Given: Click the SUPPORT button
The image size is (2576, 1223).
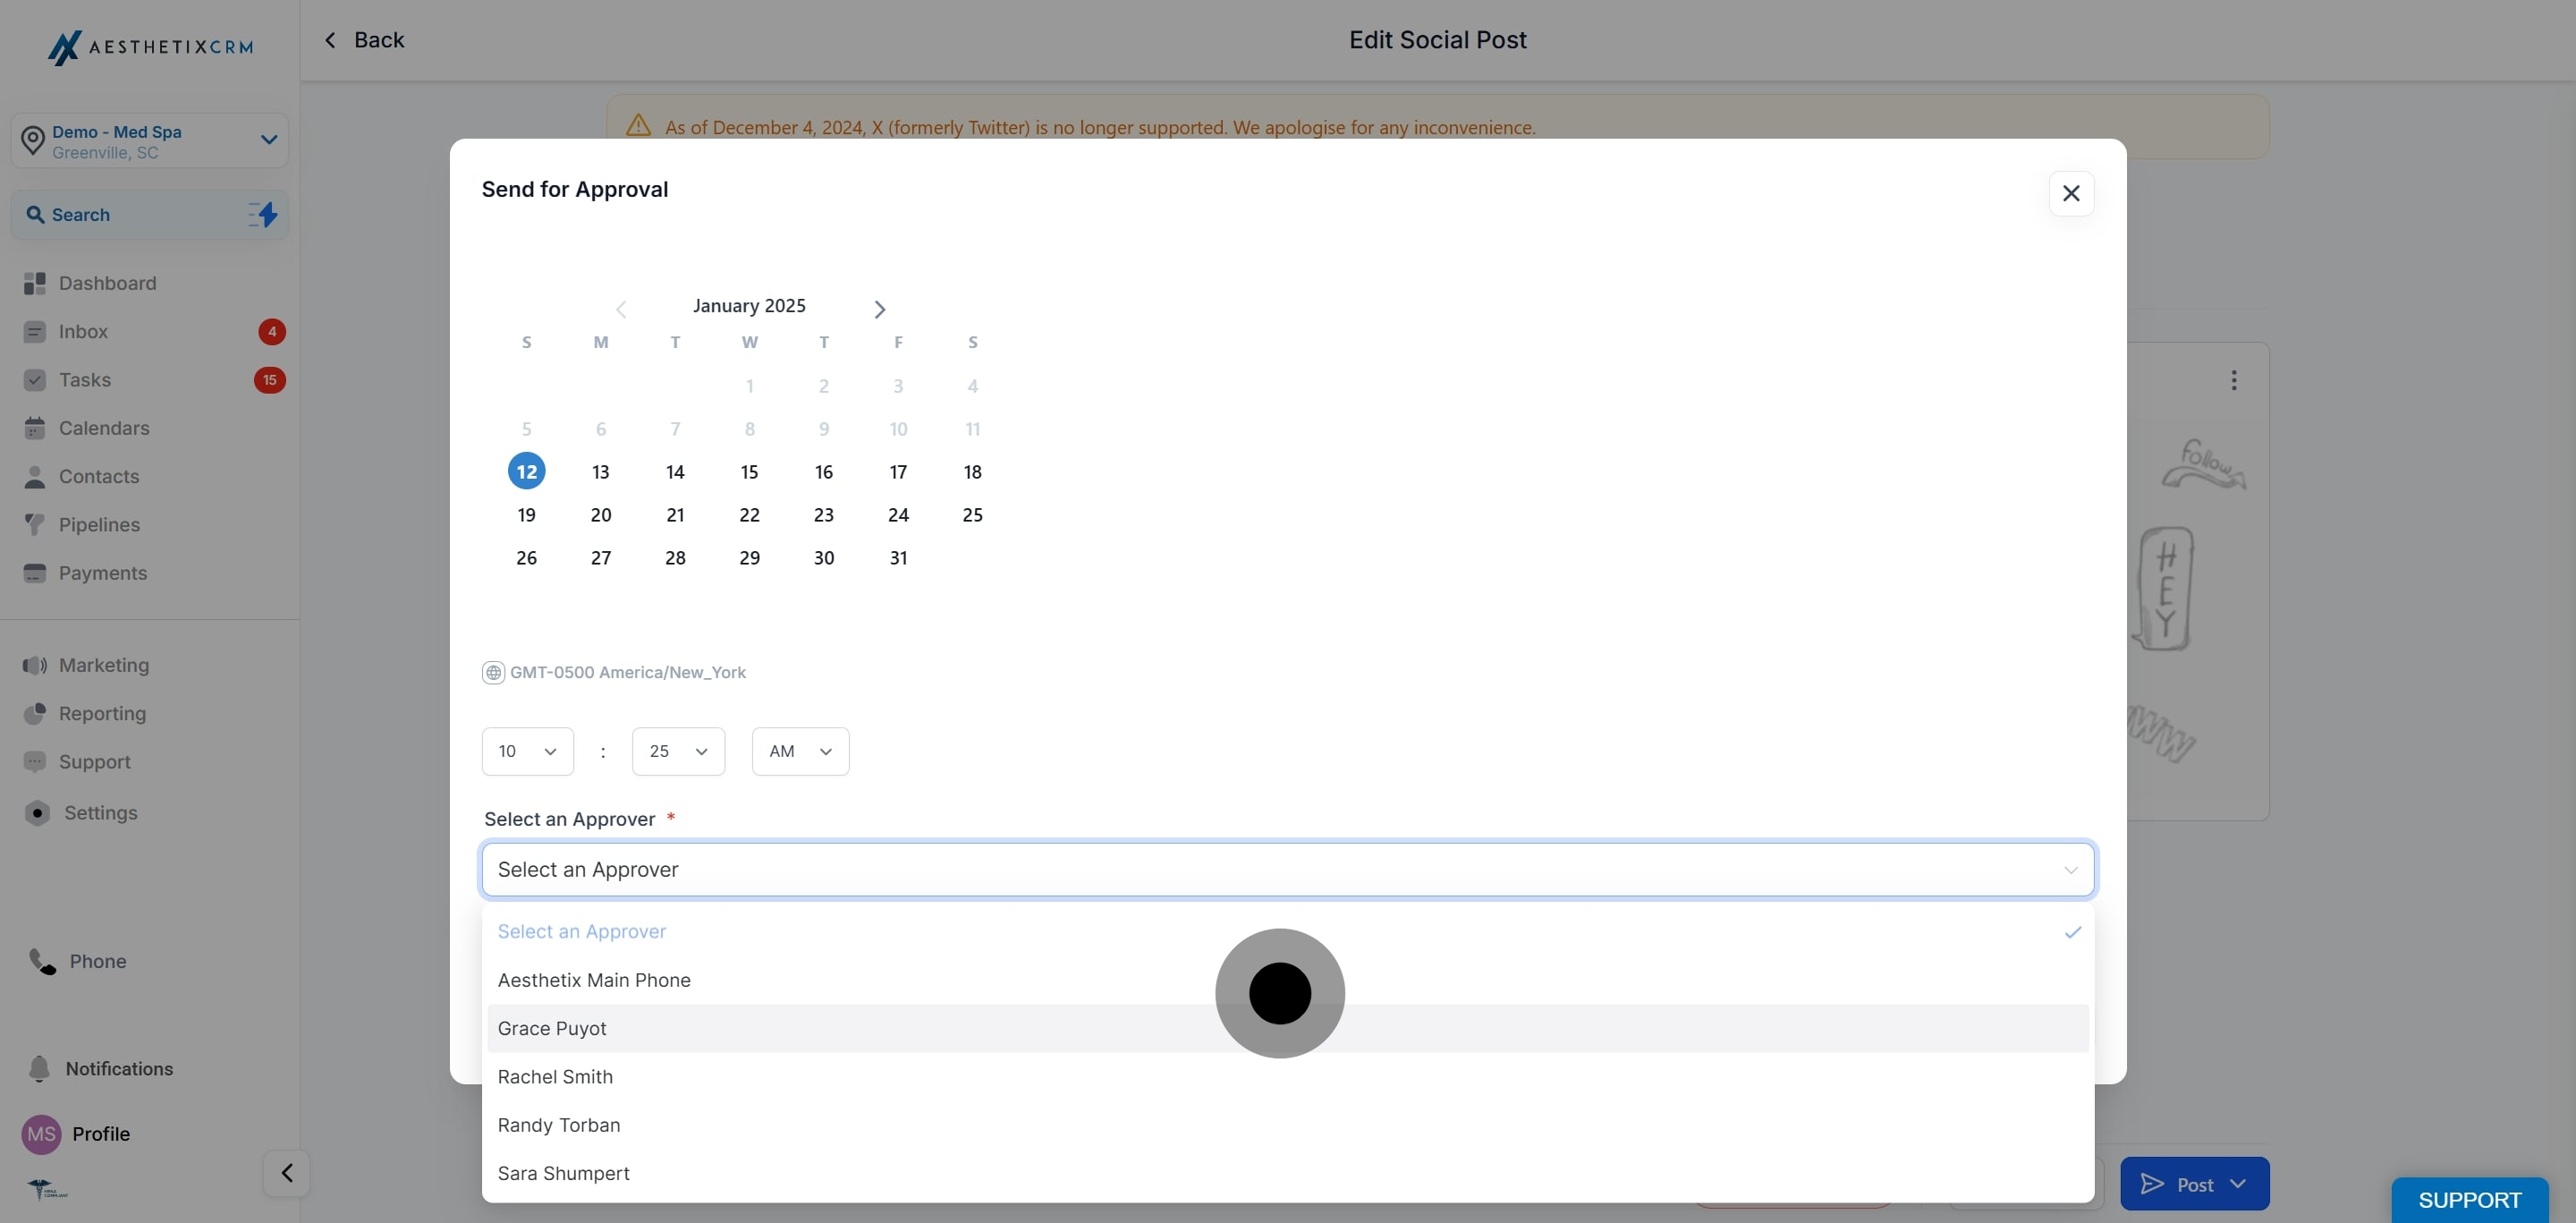Looking at the screenshot, I should [x=2469, y=1200].
